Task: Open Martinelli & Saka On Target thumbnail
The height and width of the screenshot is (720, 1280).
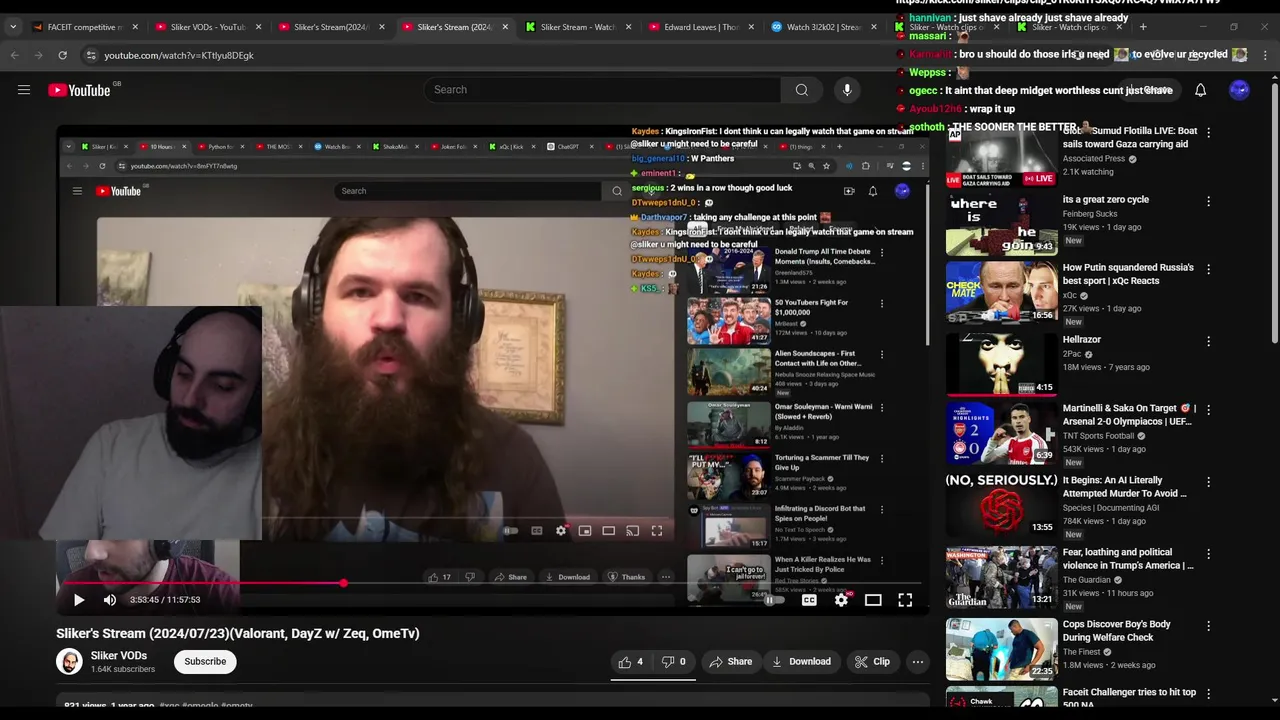Action: 1001,433
